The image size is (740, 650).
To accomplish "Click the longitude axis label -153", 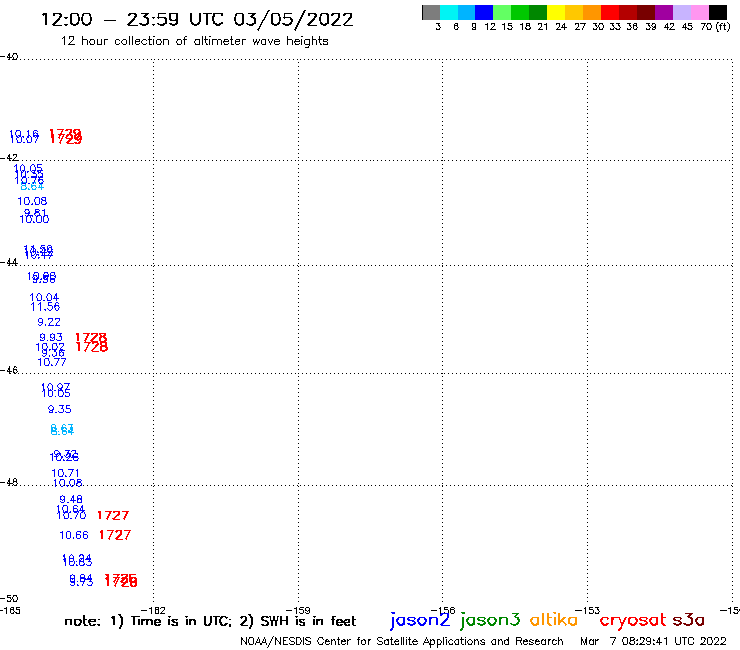I will (588, 610).
